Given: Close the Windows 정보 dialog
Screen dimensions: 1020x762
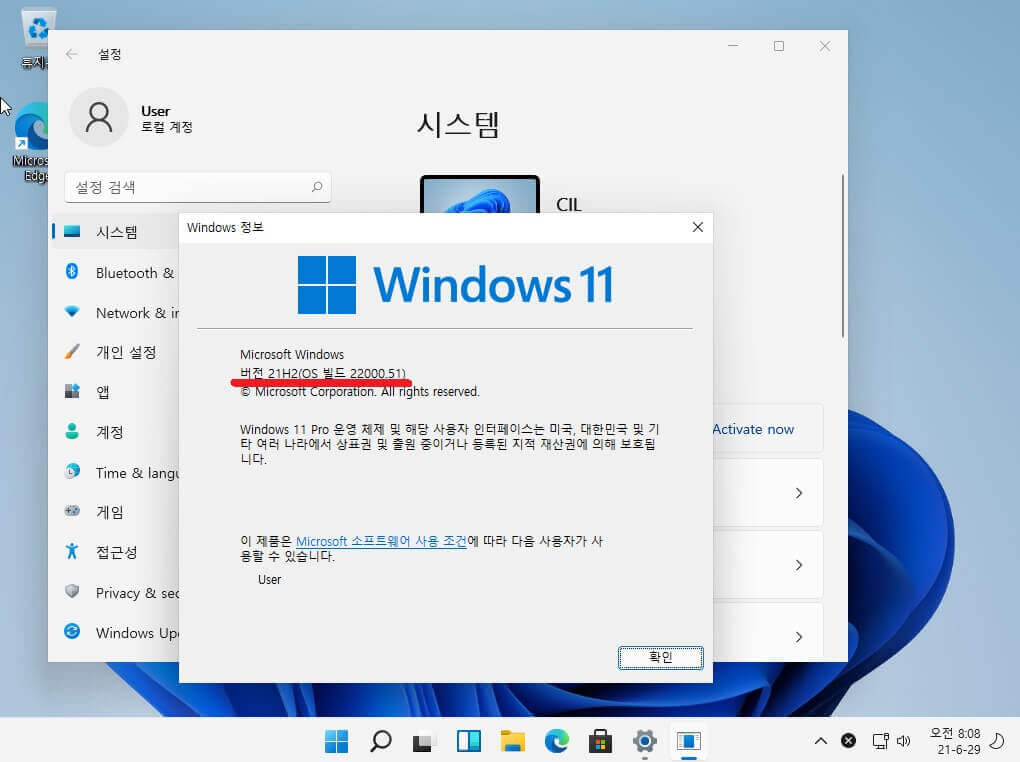Looking at the screenshot, I should 697,227.
